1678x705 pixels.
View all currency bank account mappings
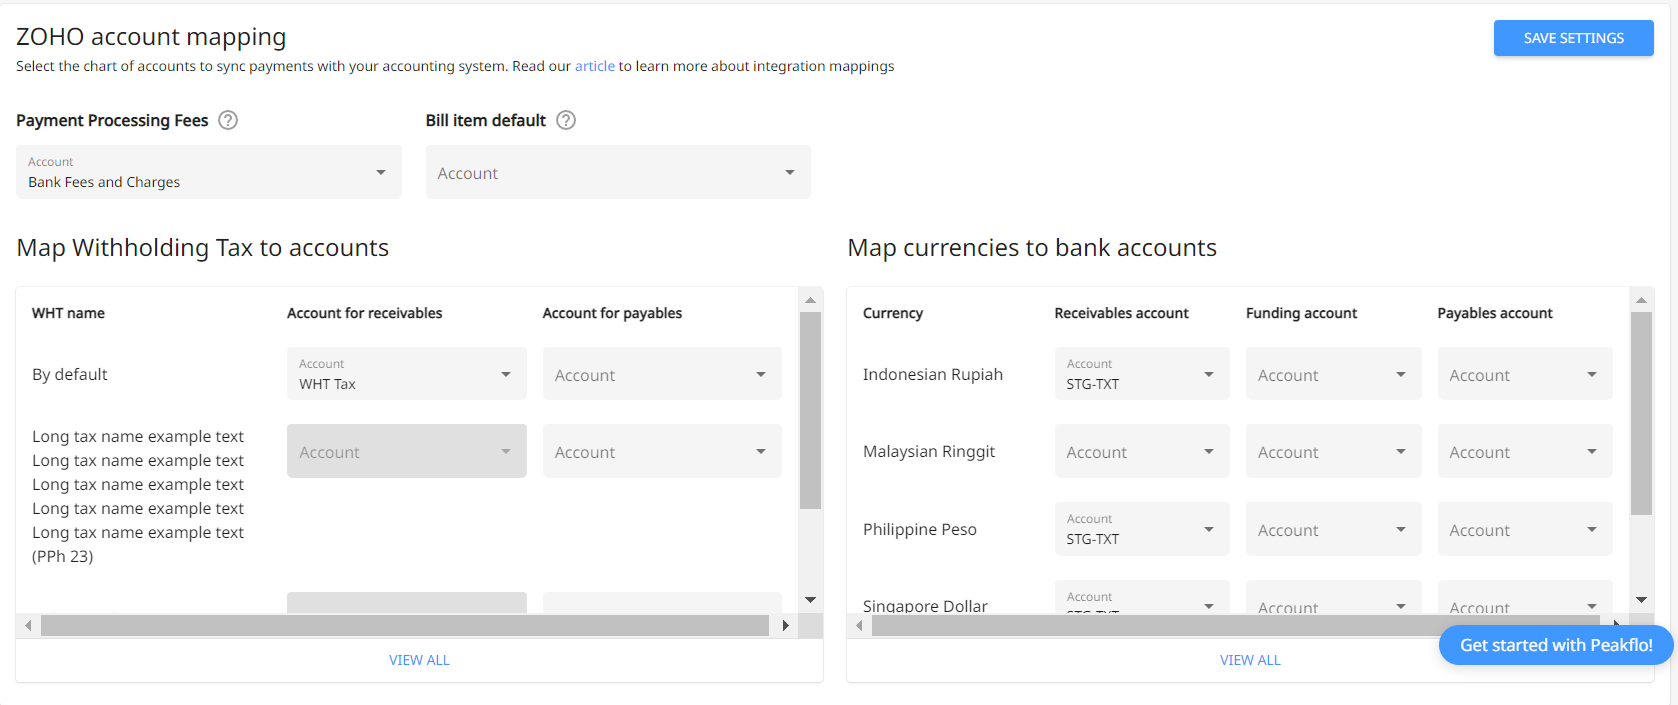[1250, 660]
